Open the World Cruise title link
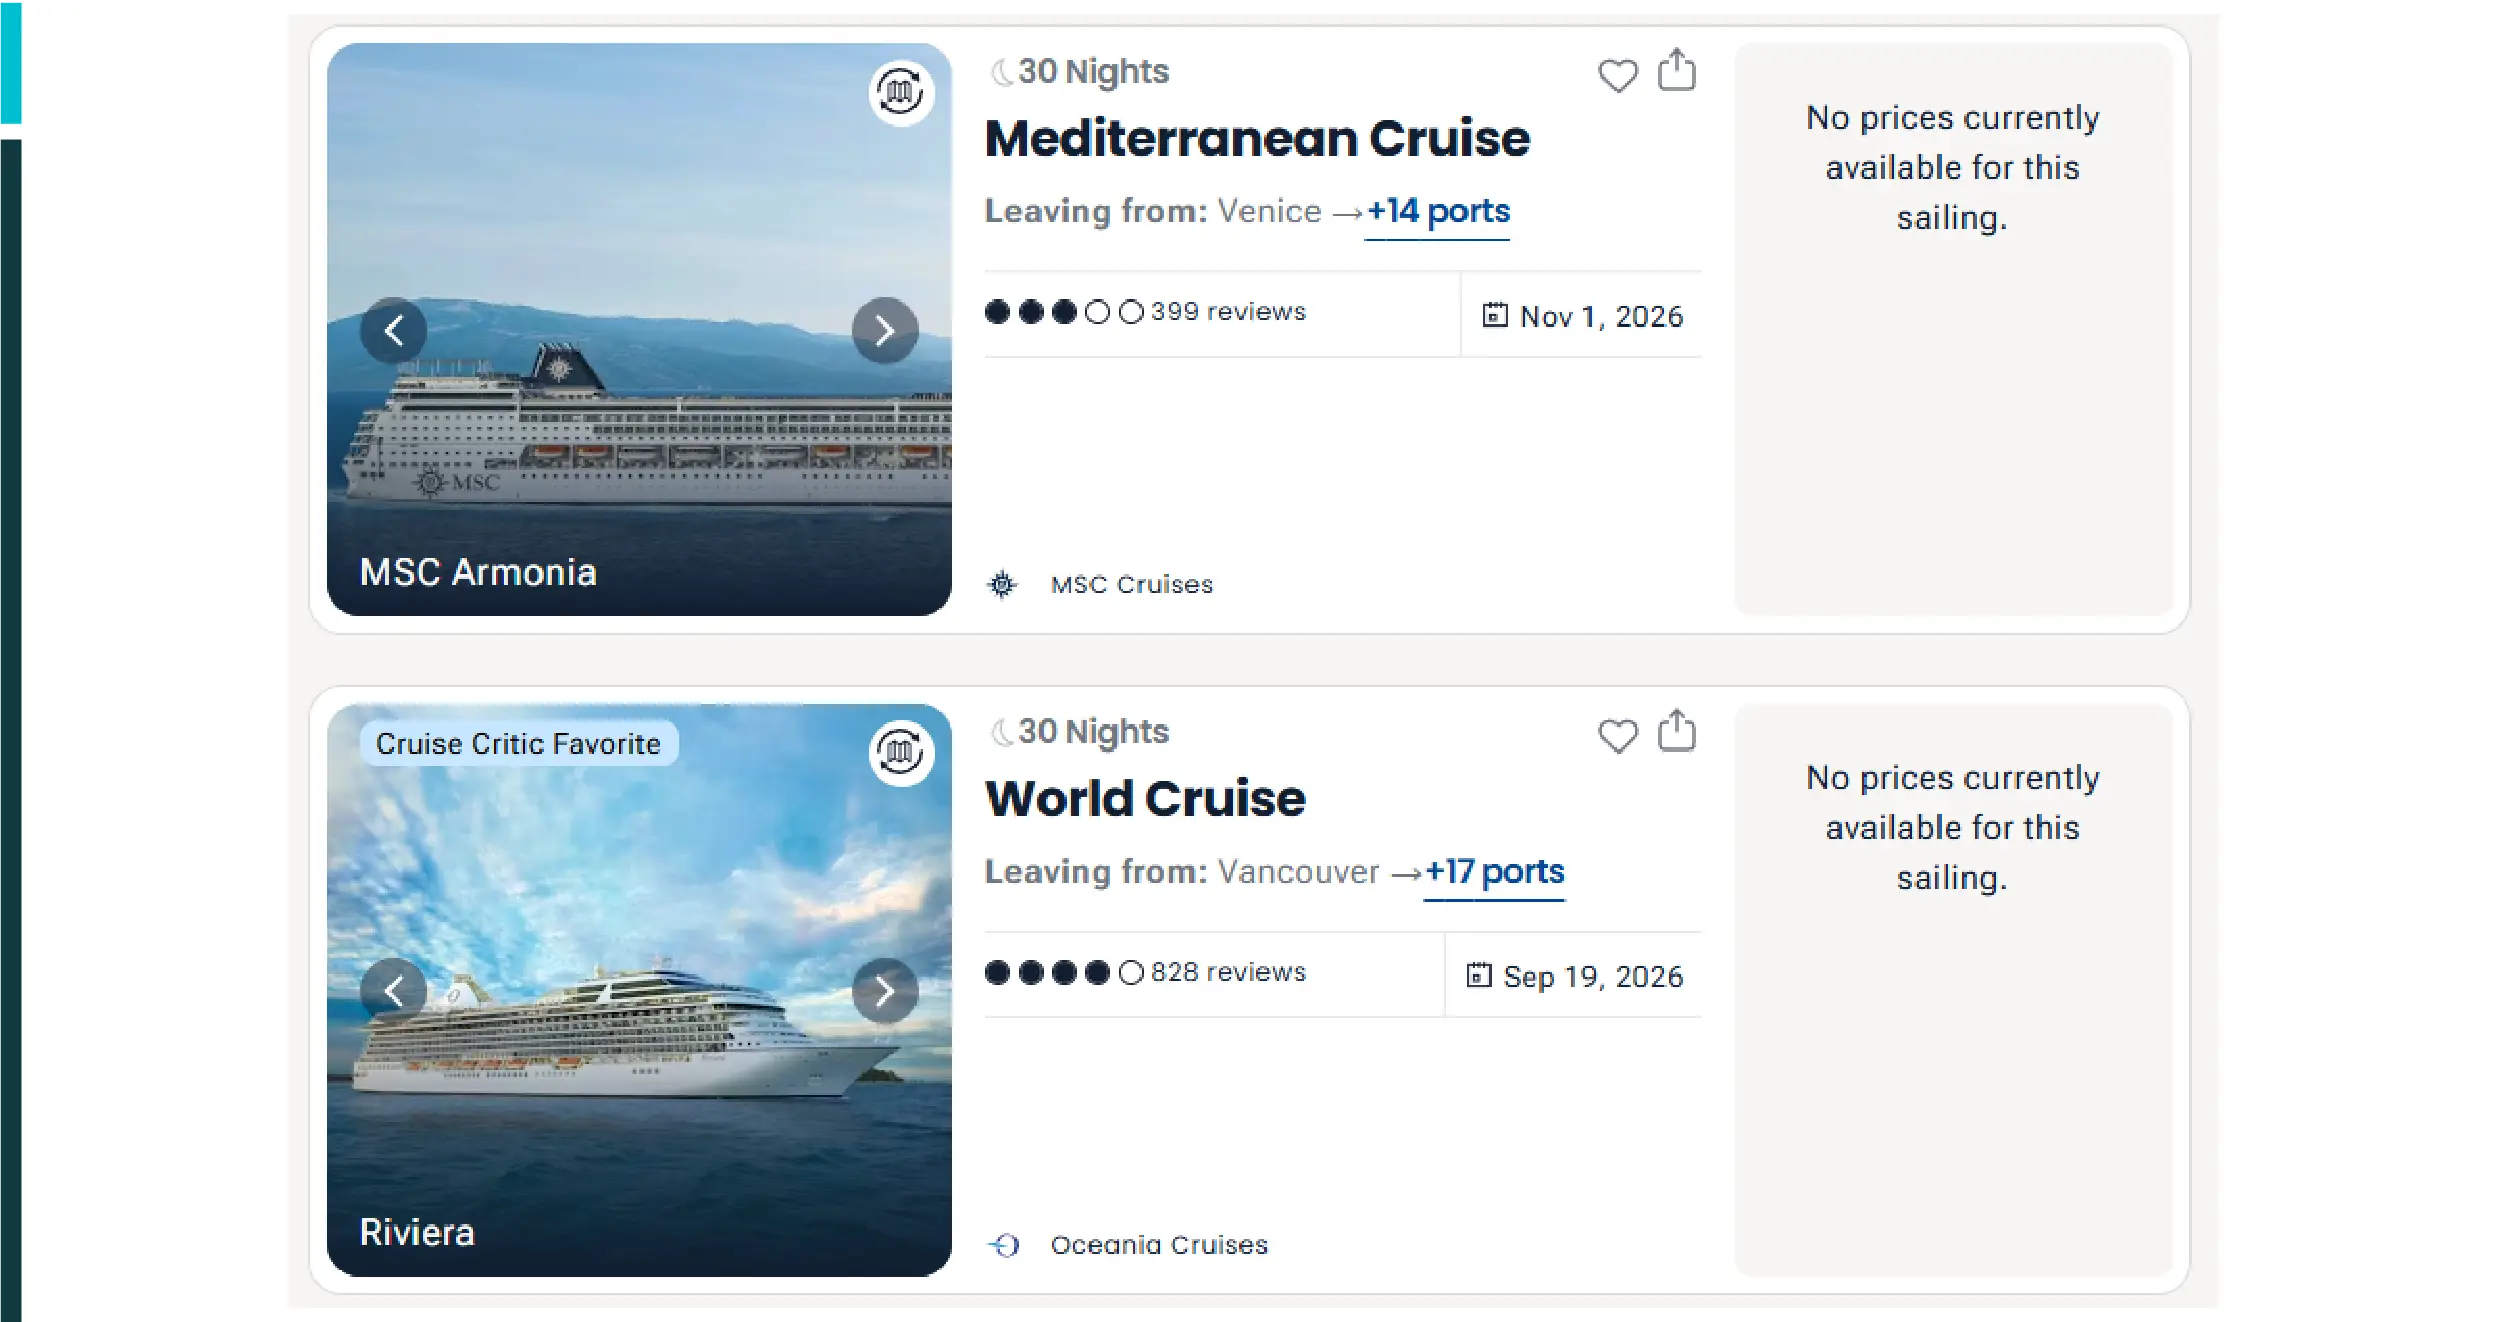 [1145, 797]
